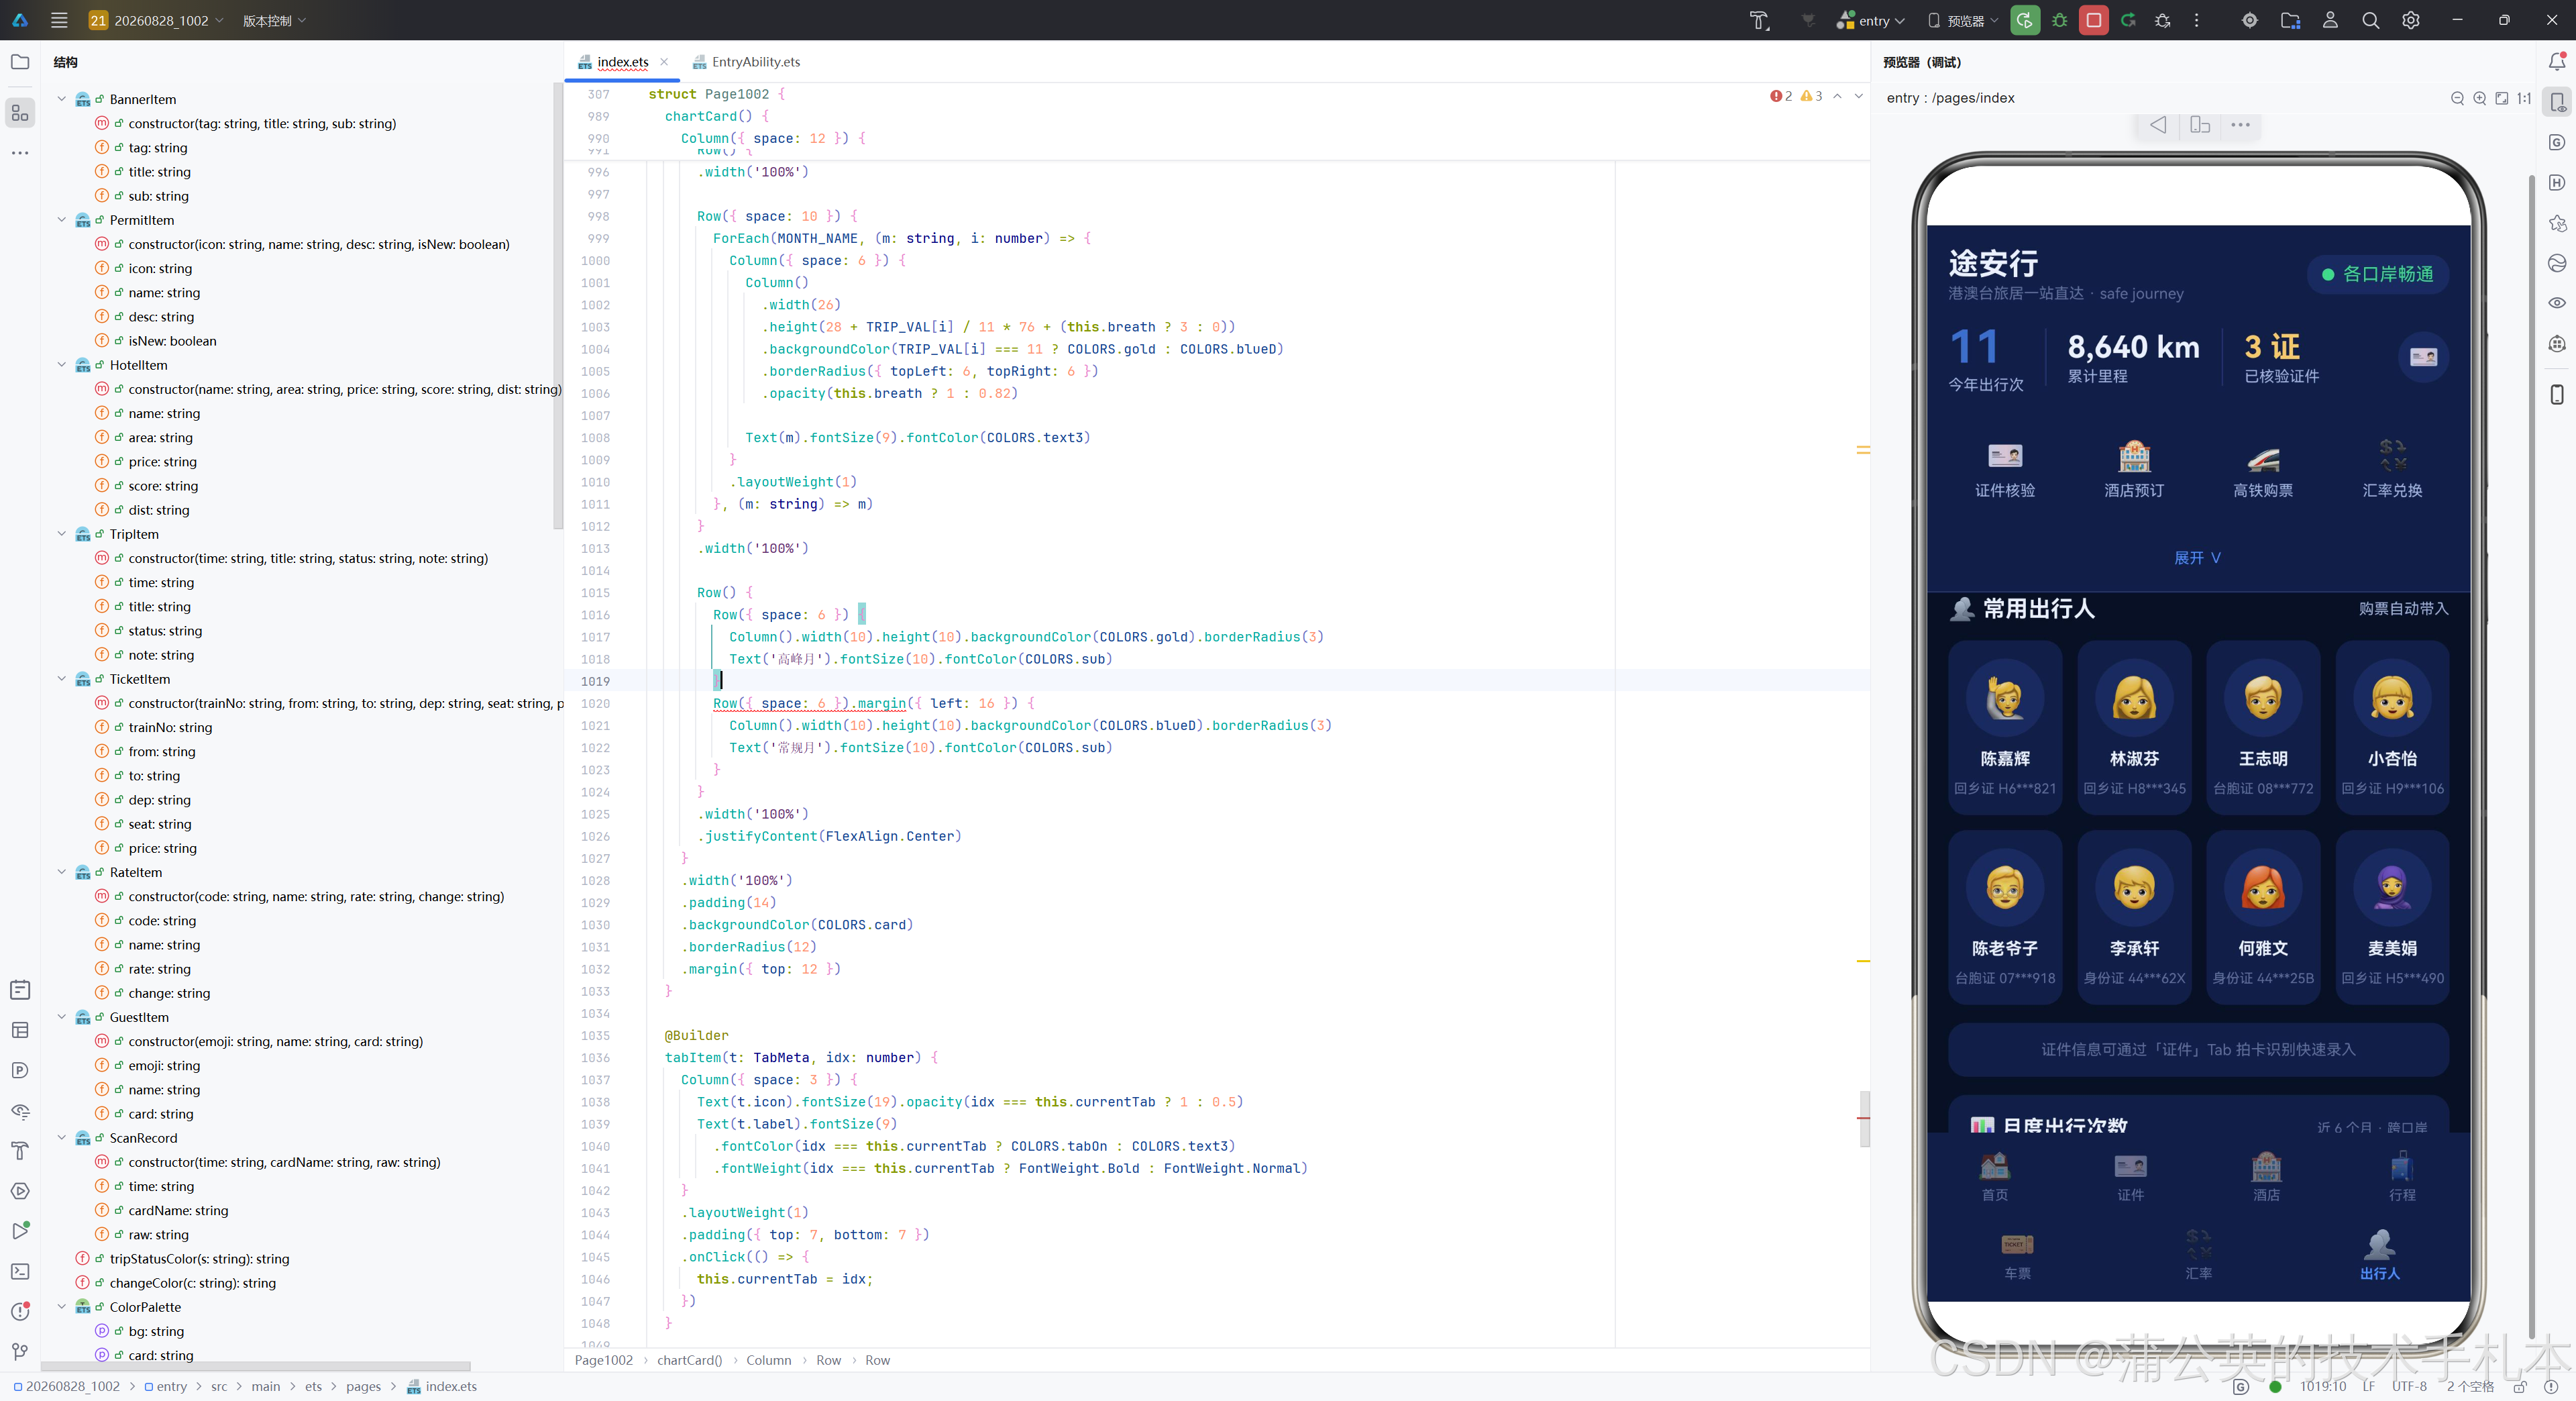Image resolution: width=2576 pixels, height=1401 pixels.
Task: Select 车票 tab in preview bottom bar
Action: point(2017,1255)
